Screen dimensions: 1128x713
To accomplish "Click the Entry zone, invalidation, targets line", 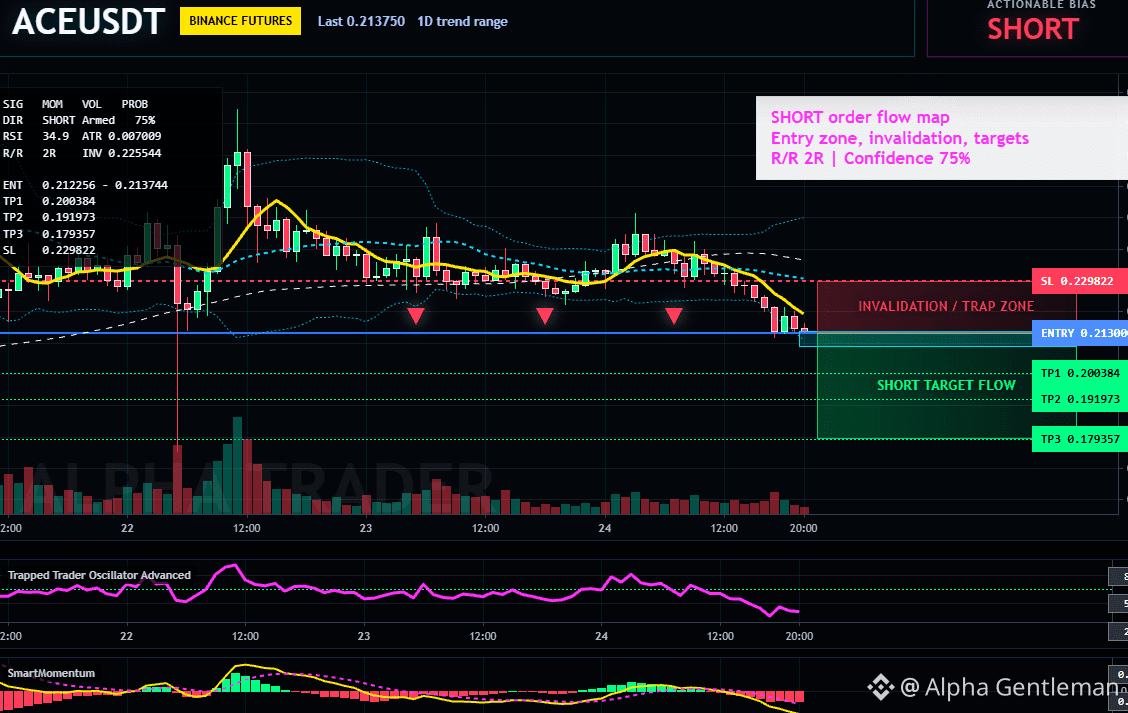I will pos(899,138).
